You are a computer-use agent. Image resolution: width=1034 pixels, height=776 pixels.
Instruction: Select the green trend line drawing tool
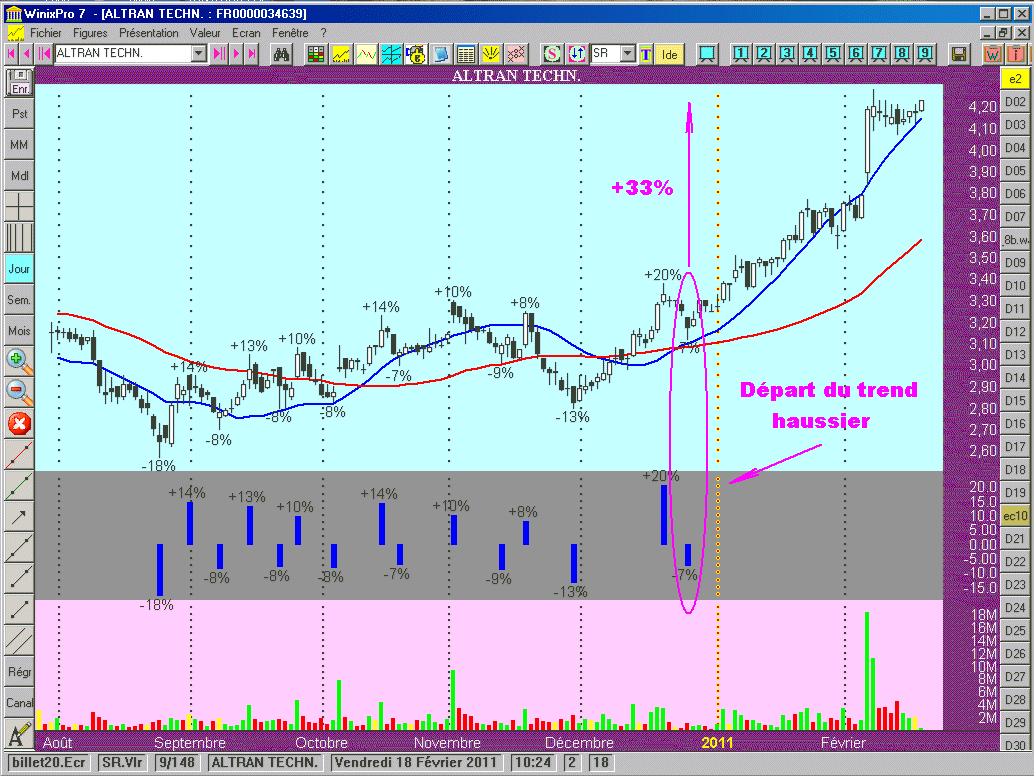point(18,485)
